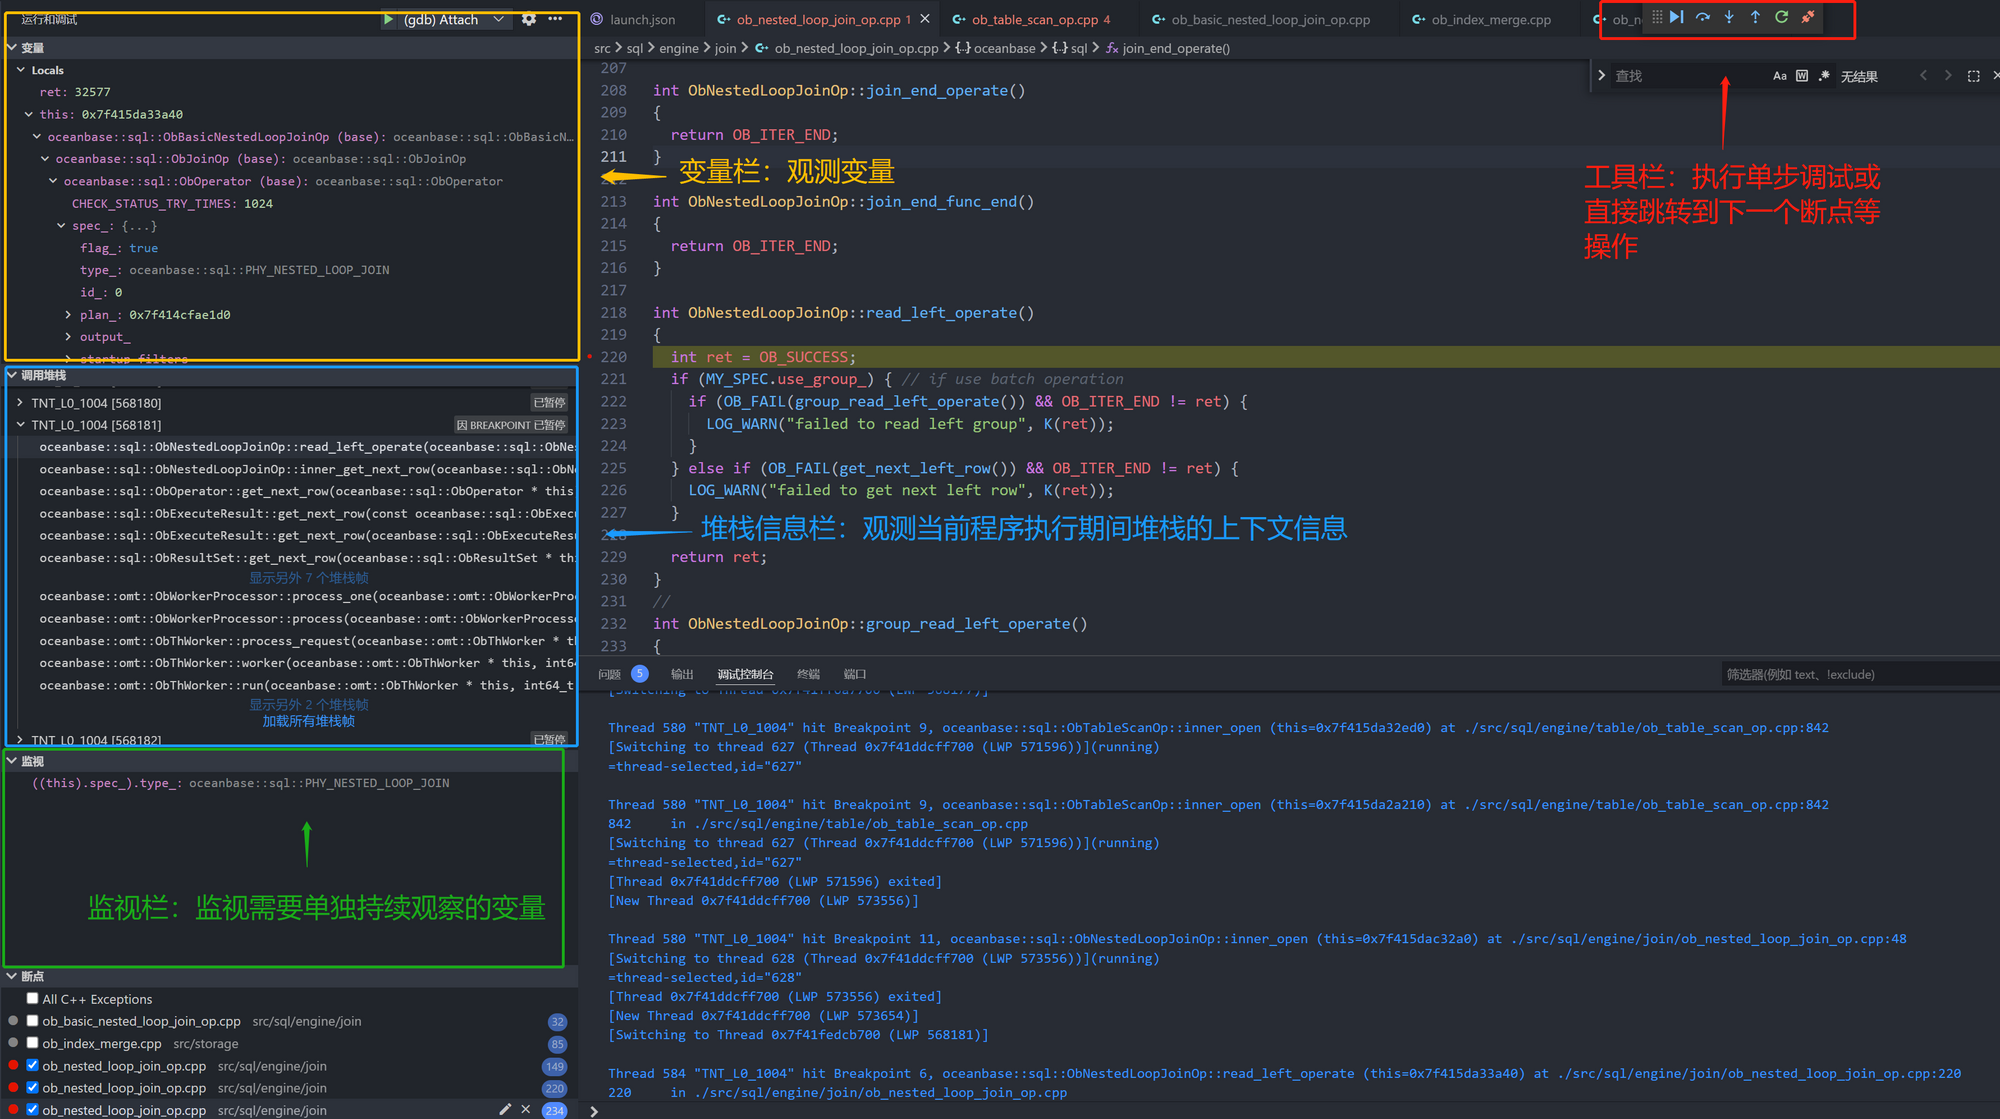
Task: Go to next match in find widget
Action: pos(1948,76)
